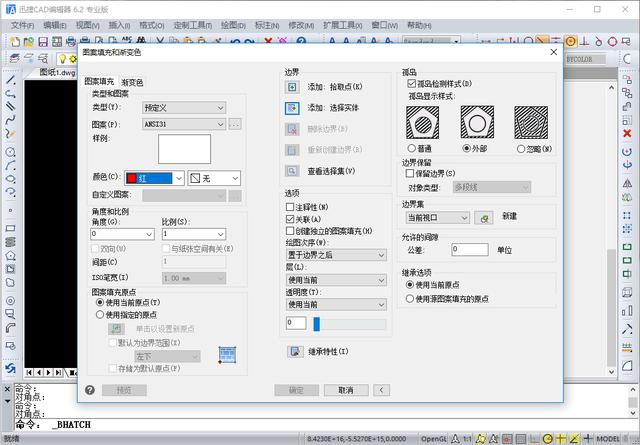Select the line tool in left toolbar

[10, 80]
